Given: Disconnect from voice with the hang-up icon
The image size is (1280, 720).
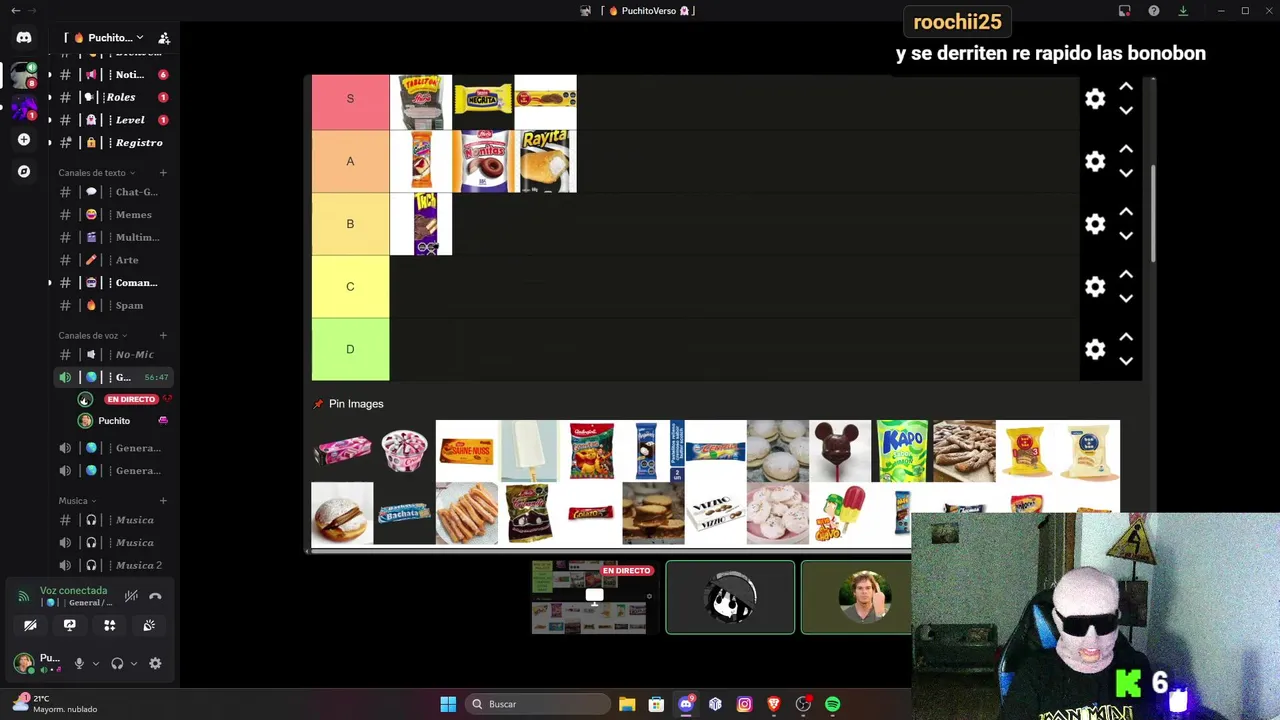Looking at the screenshot, I should click(155, 596).
